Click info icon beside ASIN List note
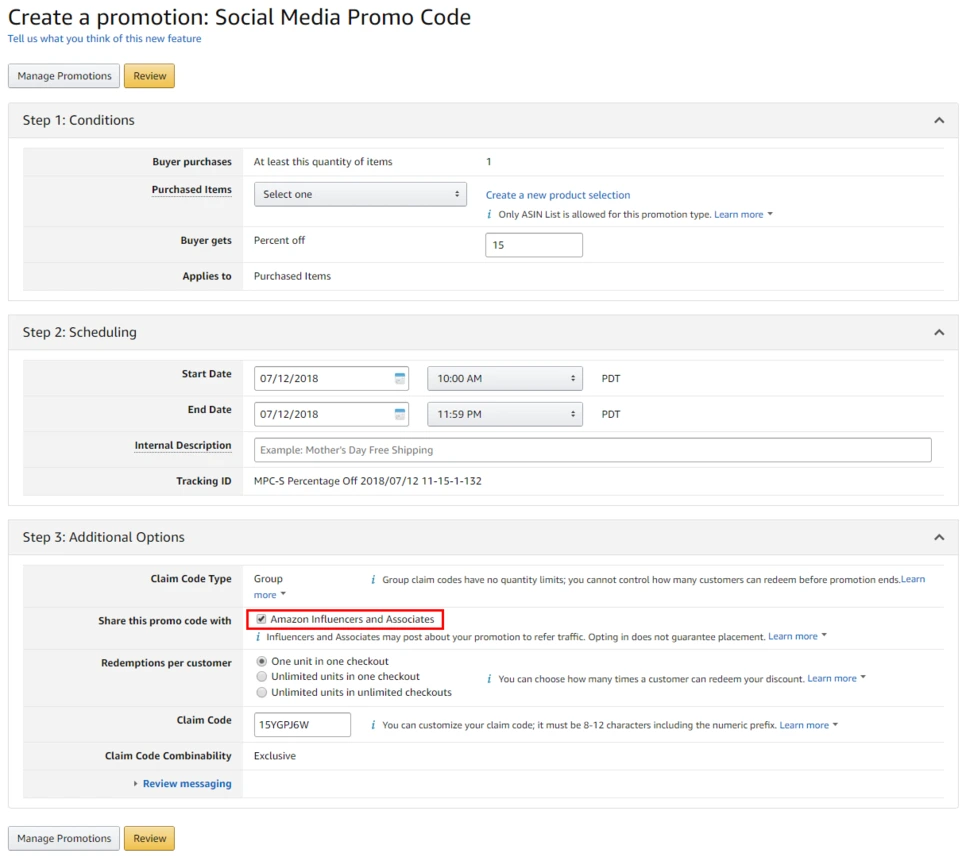This screenshot has height=861, width=966. (489, 215)
